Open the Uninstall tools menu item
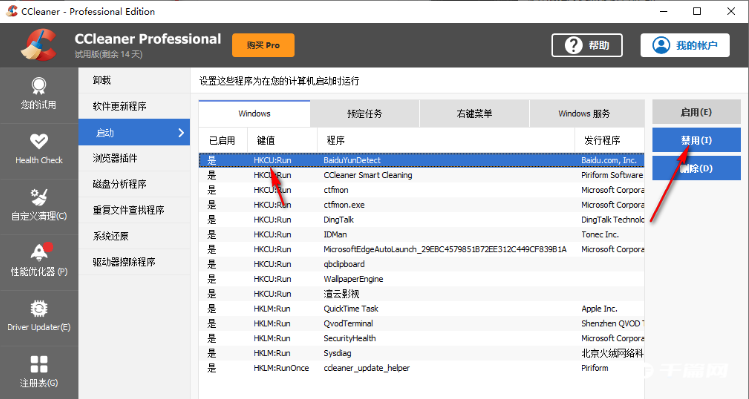The height and width of the screenshot is (399, 749). coord(134,80)
